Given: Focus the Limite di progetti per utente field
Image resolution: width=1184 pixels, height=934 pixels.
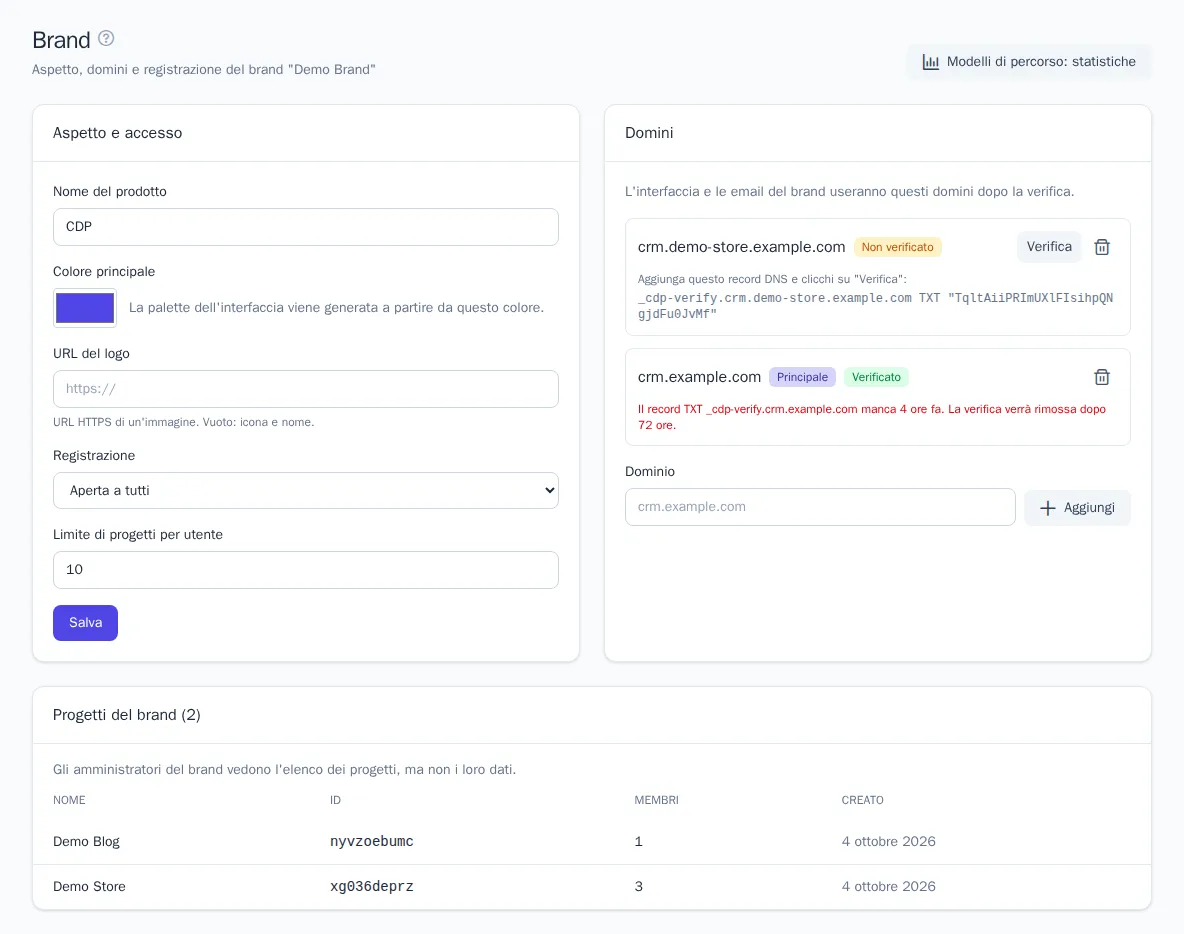Looking at the screenshot, I should coord(306,570).
